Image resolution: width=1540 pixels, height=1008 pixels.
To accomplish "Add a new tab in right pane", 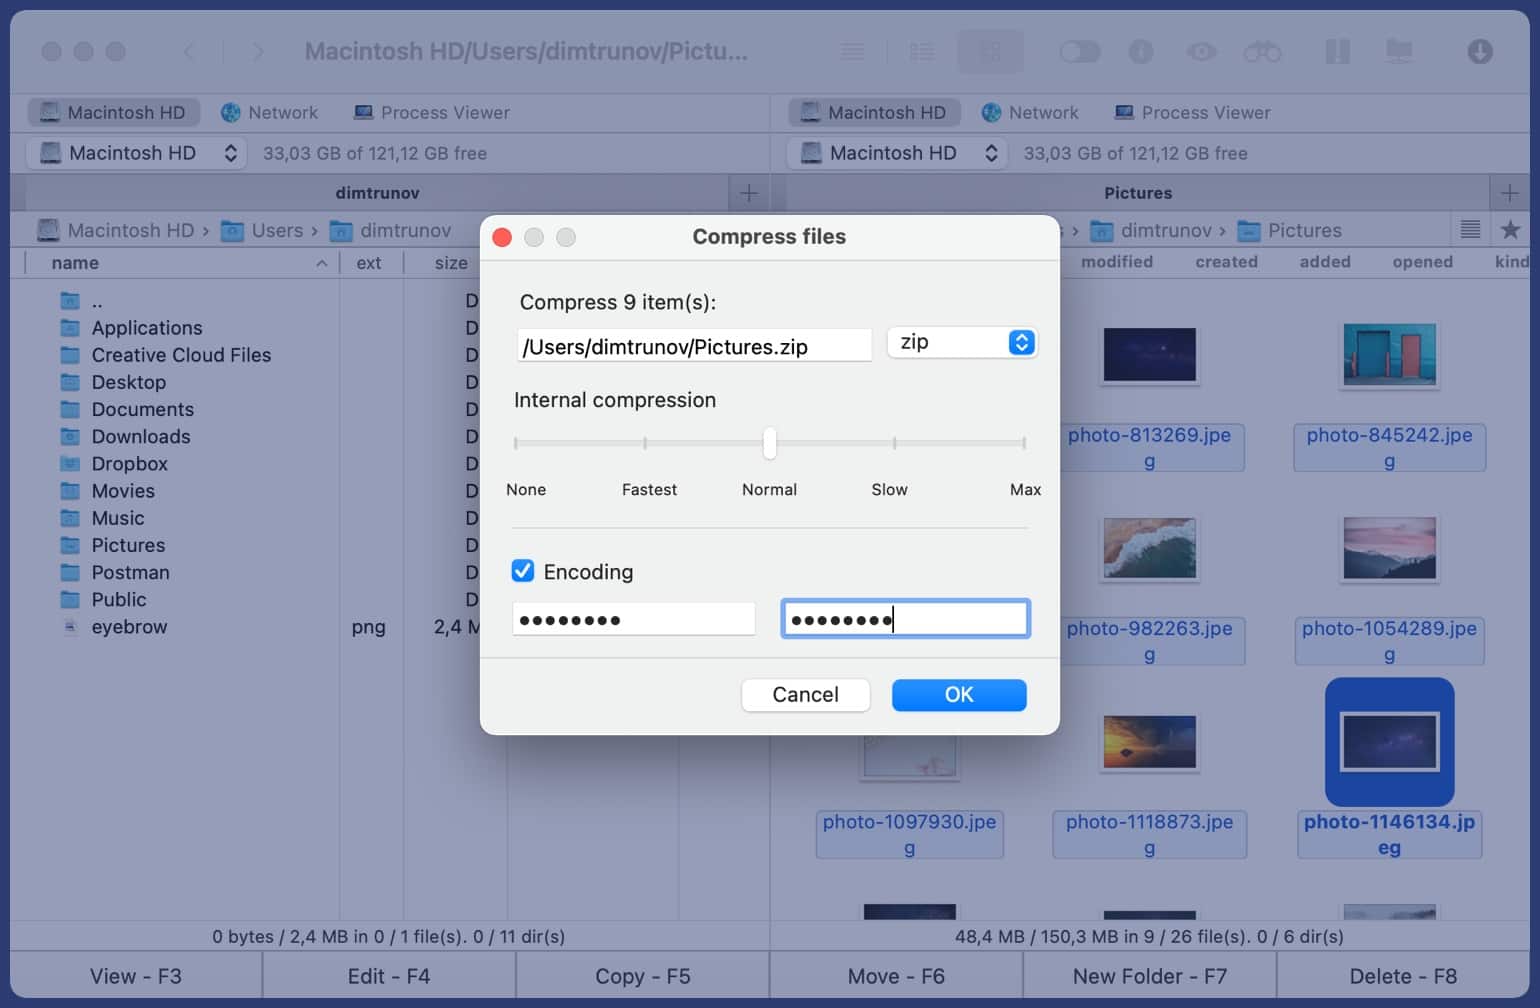I will point(1509,193).
